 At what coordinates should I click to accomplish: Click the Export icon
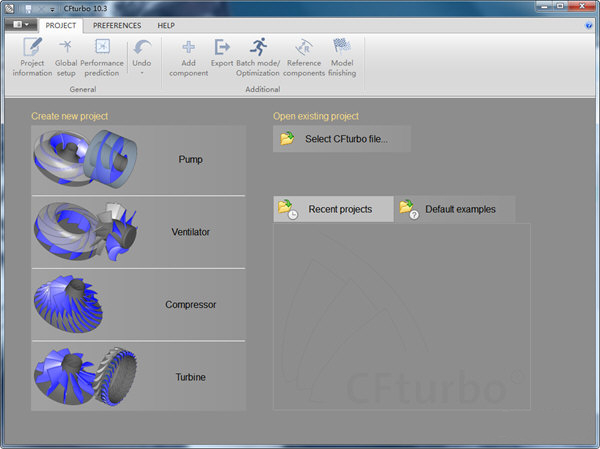point(222,57)
